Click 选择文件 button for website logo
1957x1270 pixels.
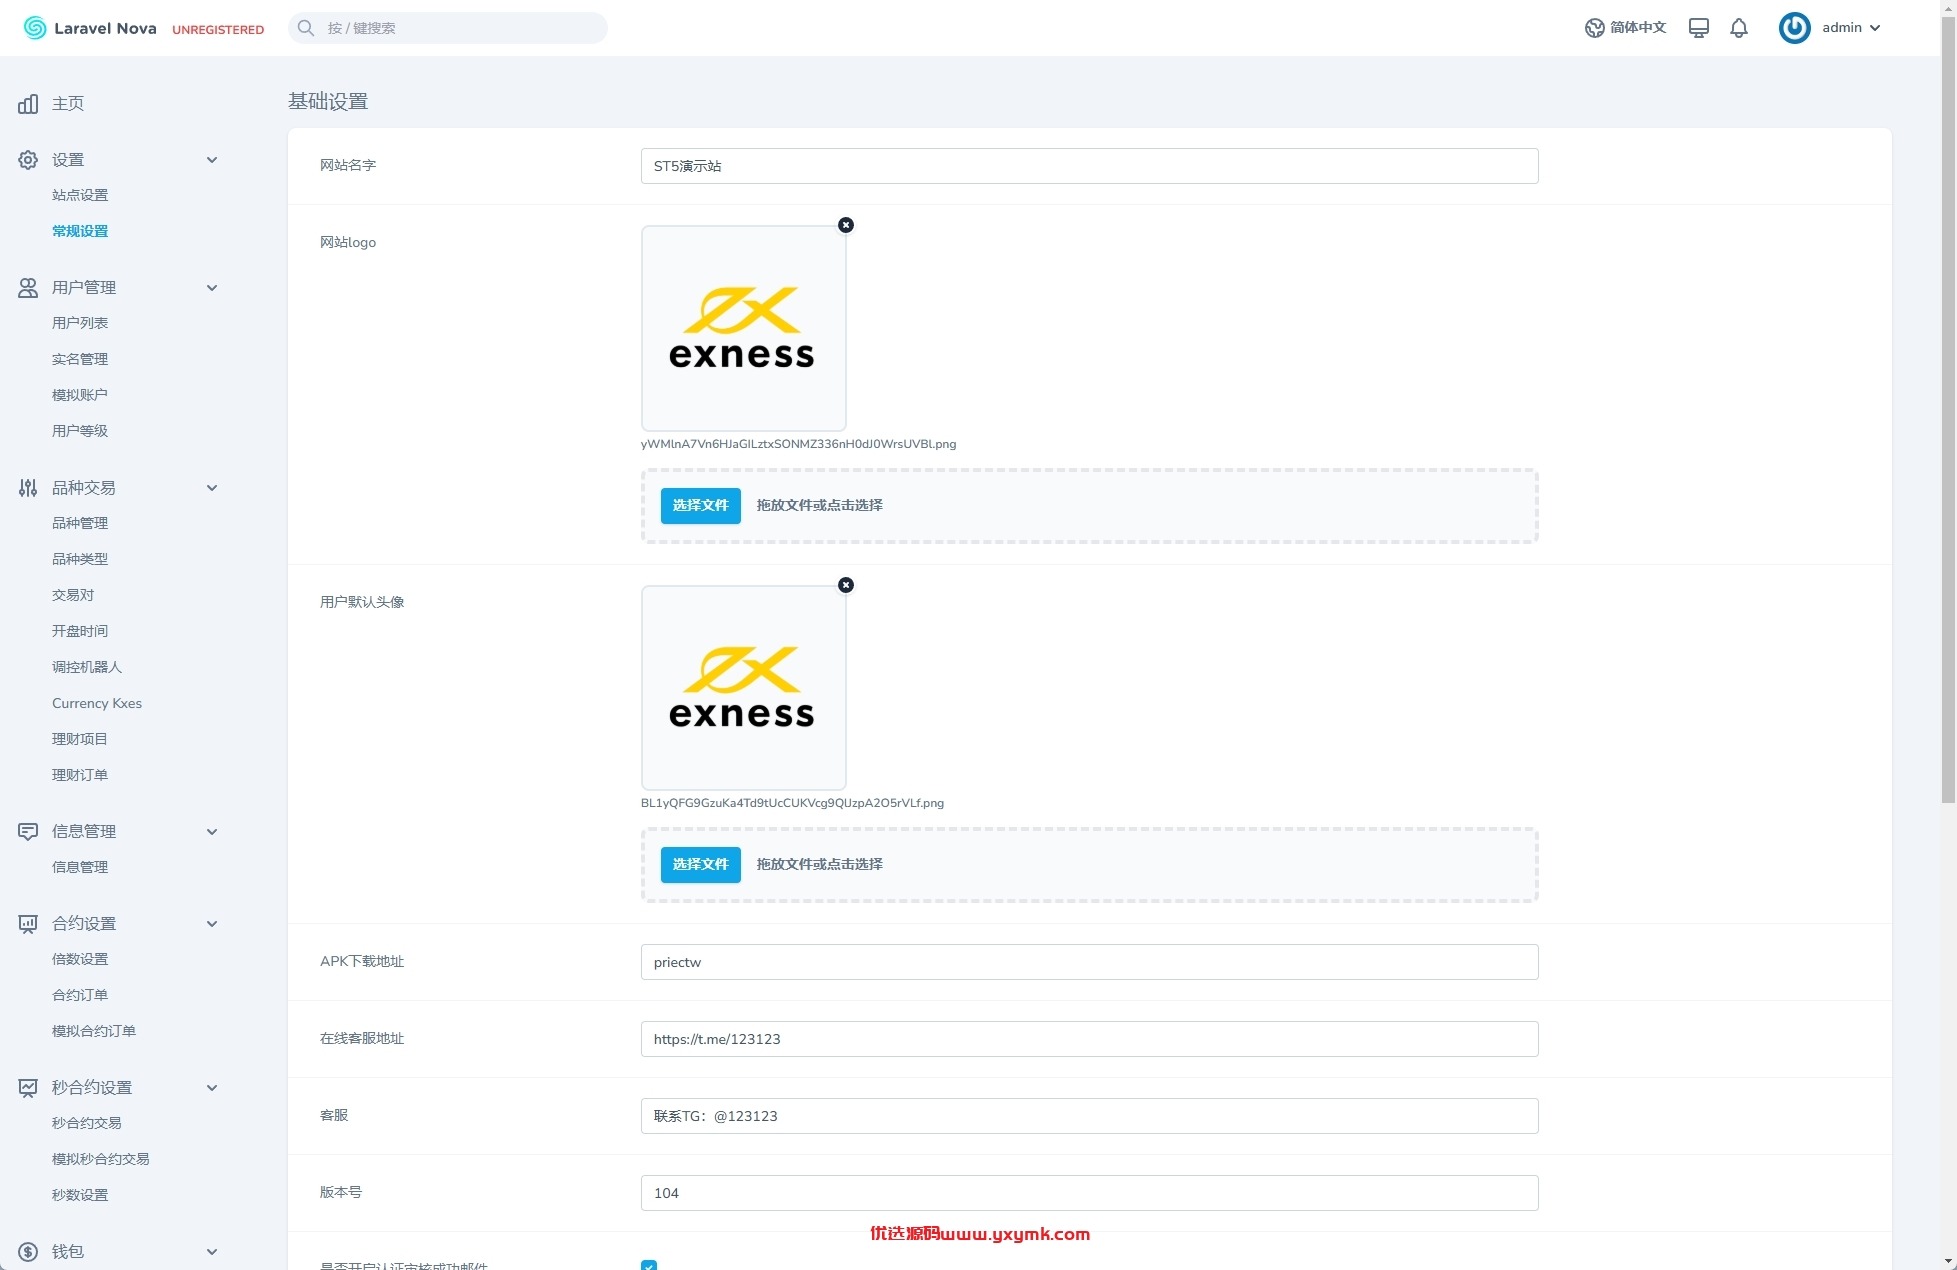(701, 506)
